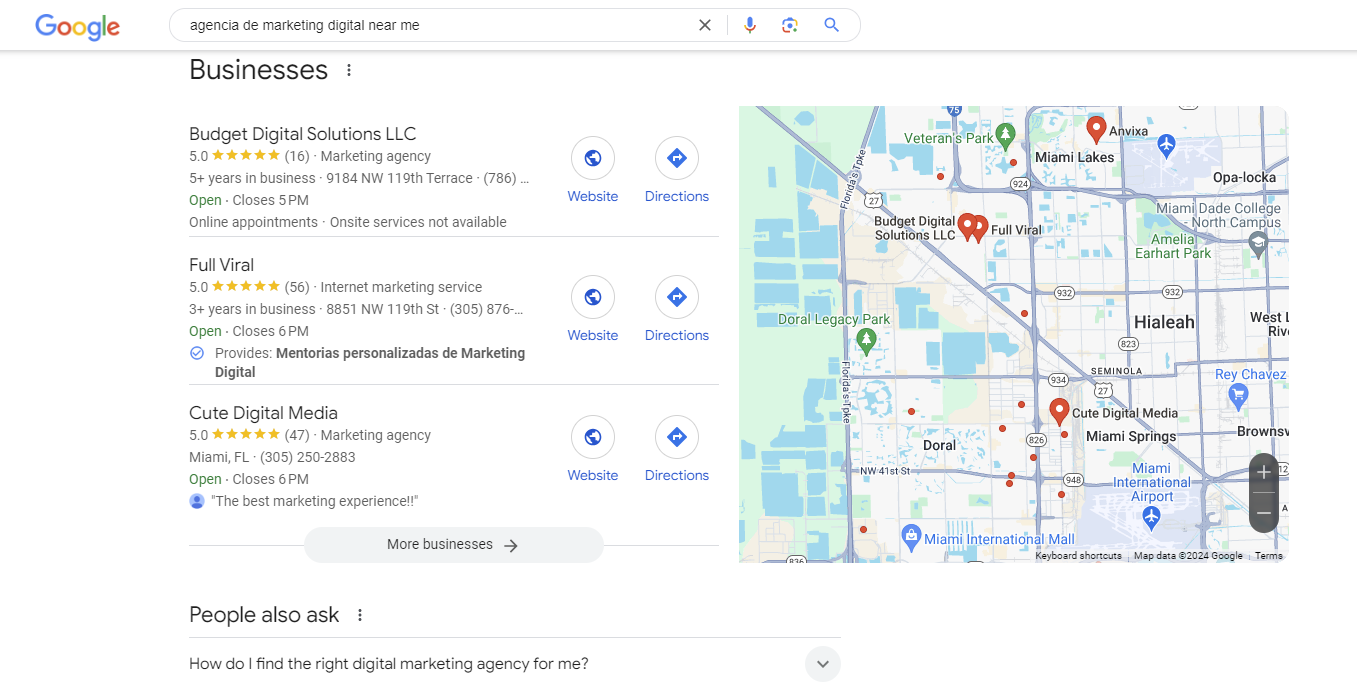The width and height of the screenshot is (1357, 689).
Task: Click the Cute Digital Media map pin
Action: pyautogui.click(x=1059, y=412)
